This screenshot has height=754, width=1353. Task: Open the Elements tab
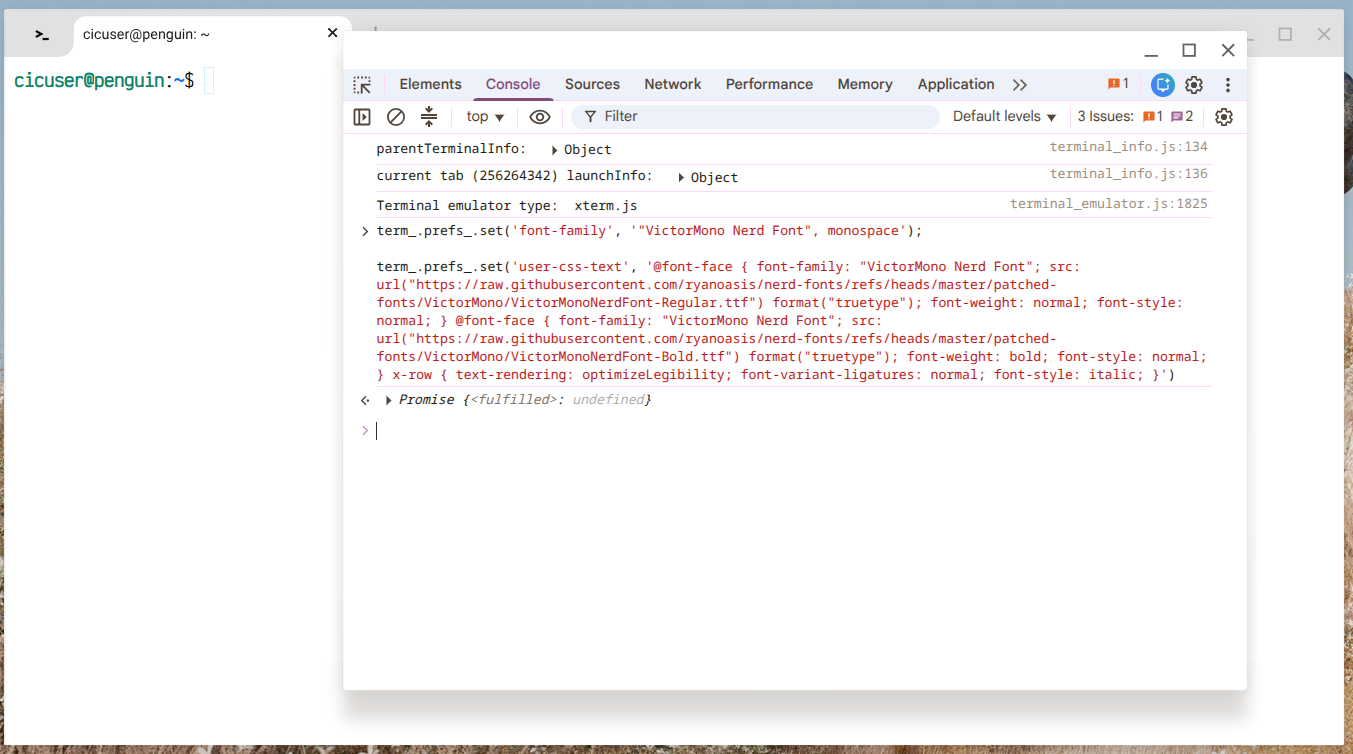pos(430,85)
